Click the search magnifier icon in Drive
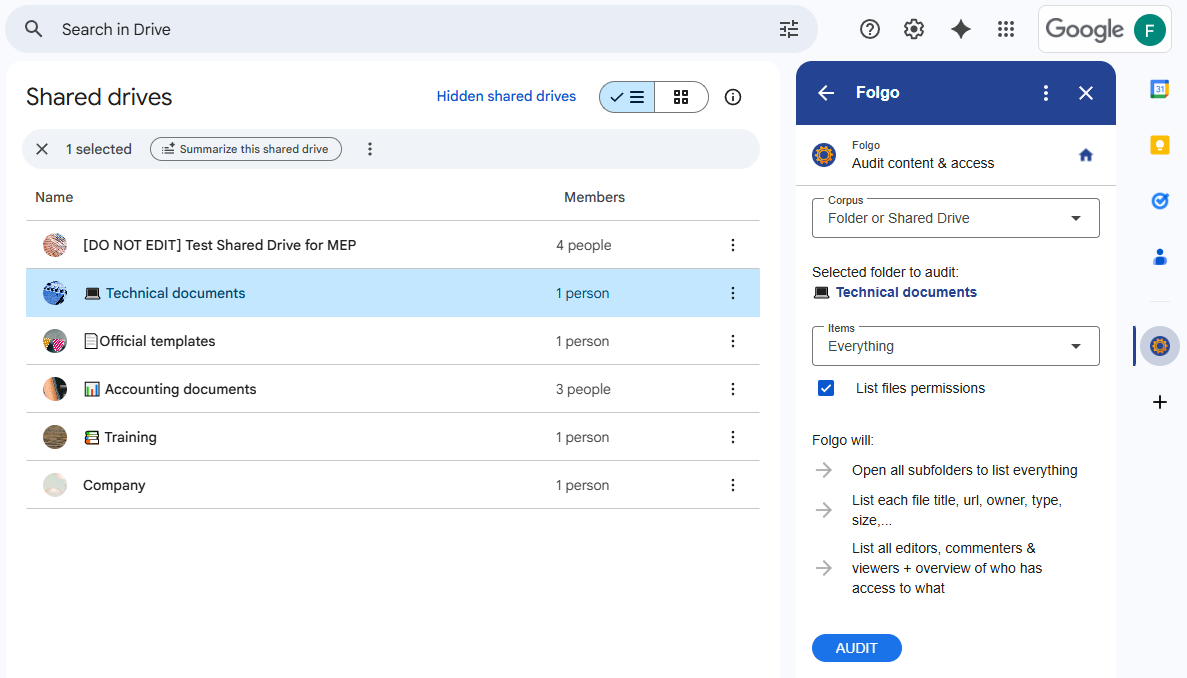The image size is (1187, 678). click(33, 29)
